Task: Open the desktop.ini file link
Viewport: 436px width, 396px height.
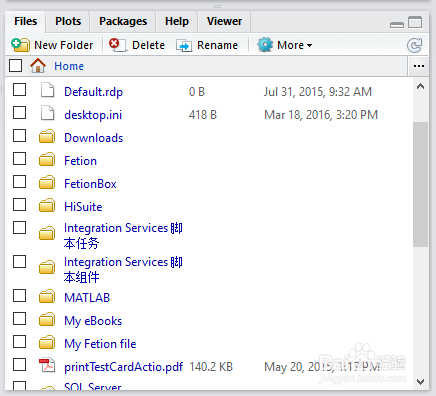Action: tap(93, 115)
